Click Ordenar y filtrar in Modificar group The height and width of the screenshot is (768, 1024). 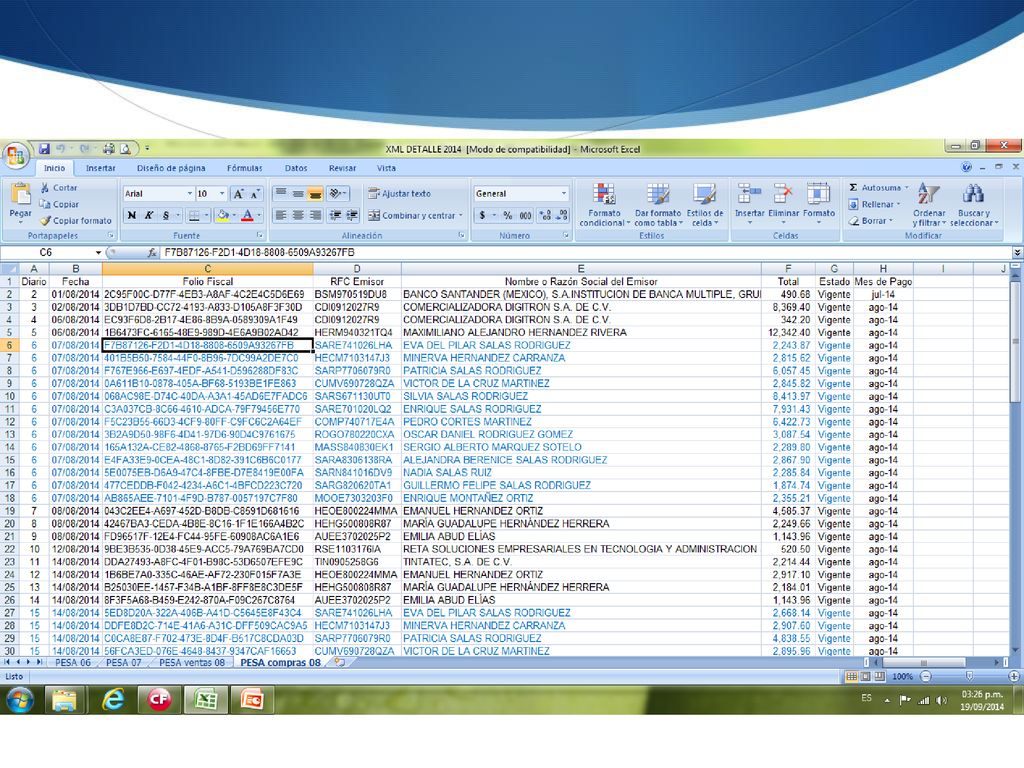[929, 205]
